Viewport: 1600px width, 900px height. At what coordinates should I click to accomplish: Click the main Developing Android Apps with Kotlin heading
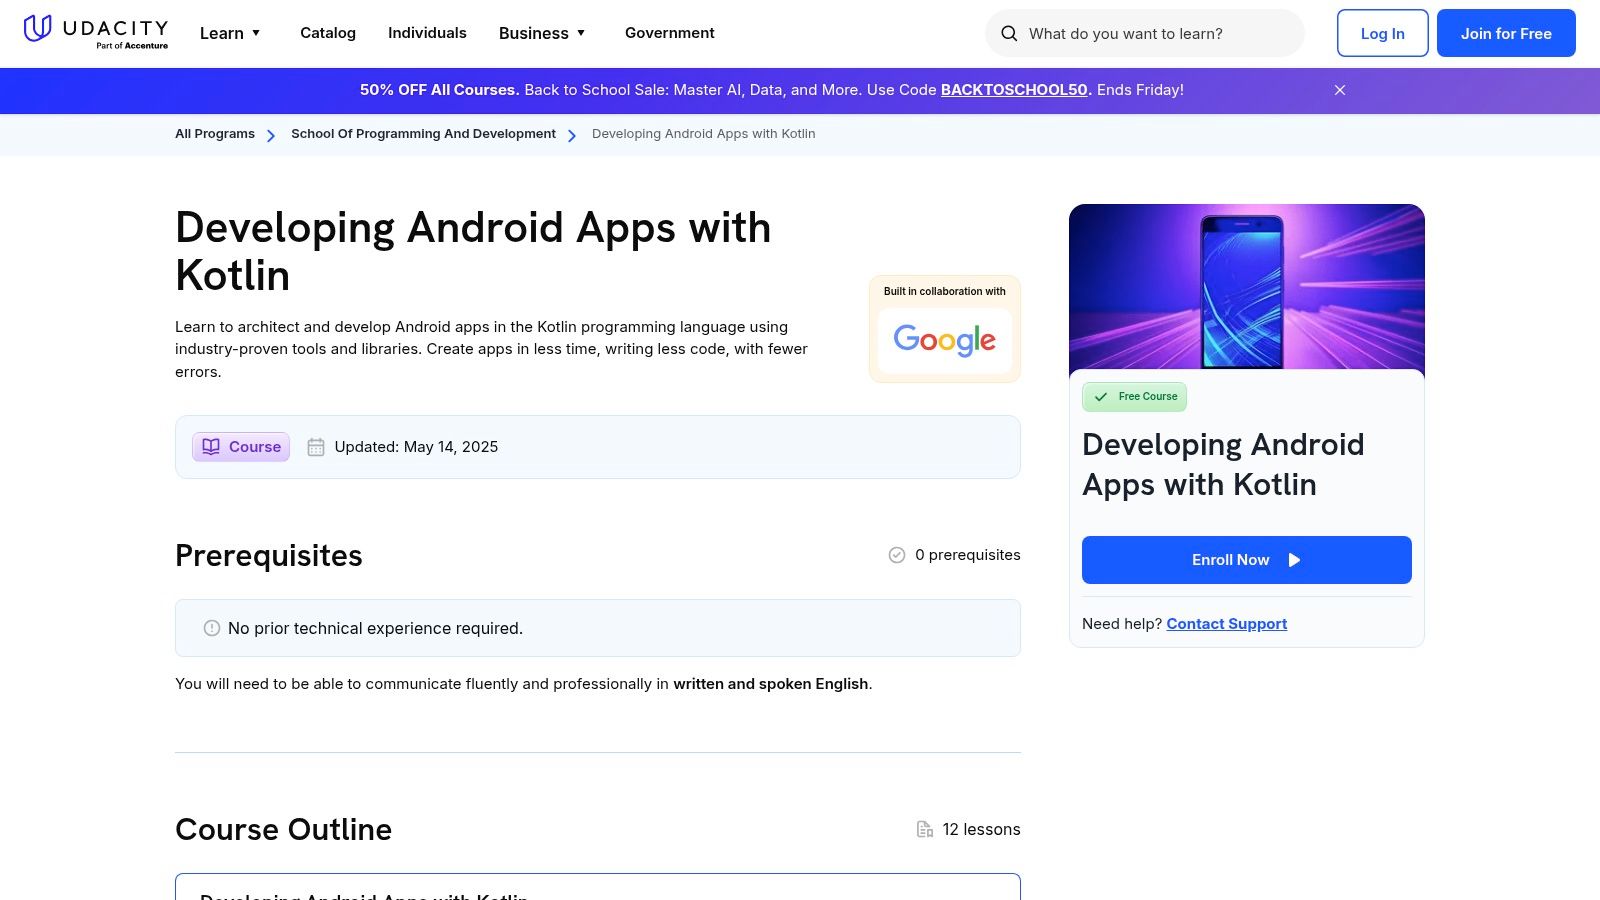coord(473,251)
